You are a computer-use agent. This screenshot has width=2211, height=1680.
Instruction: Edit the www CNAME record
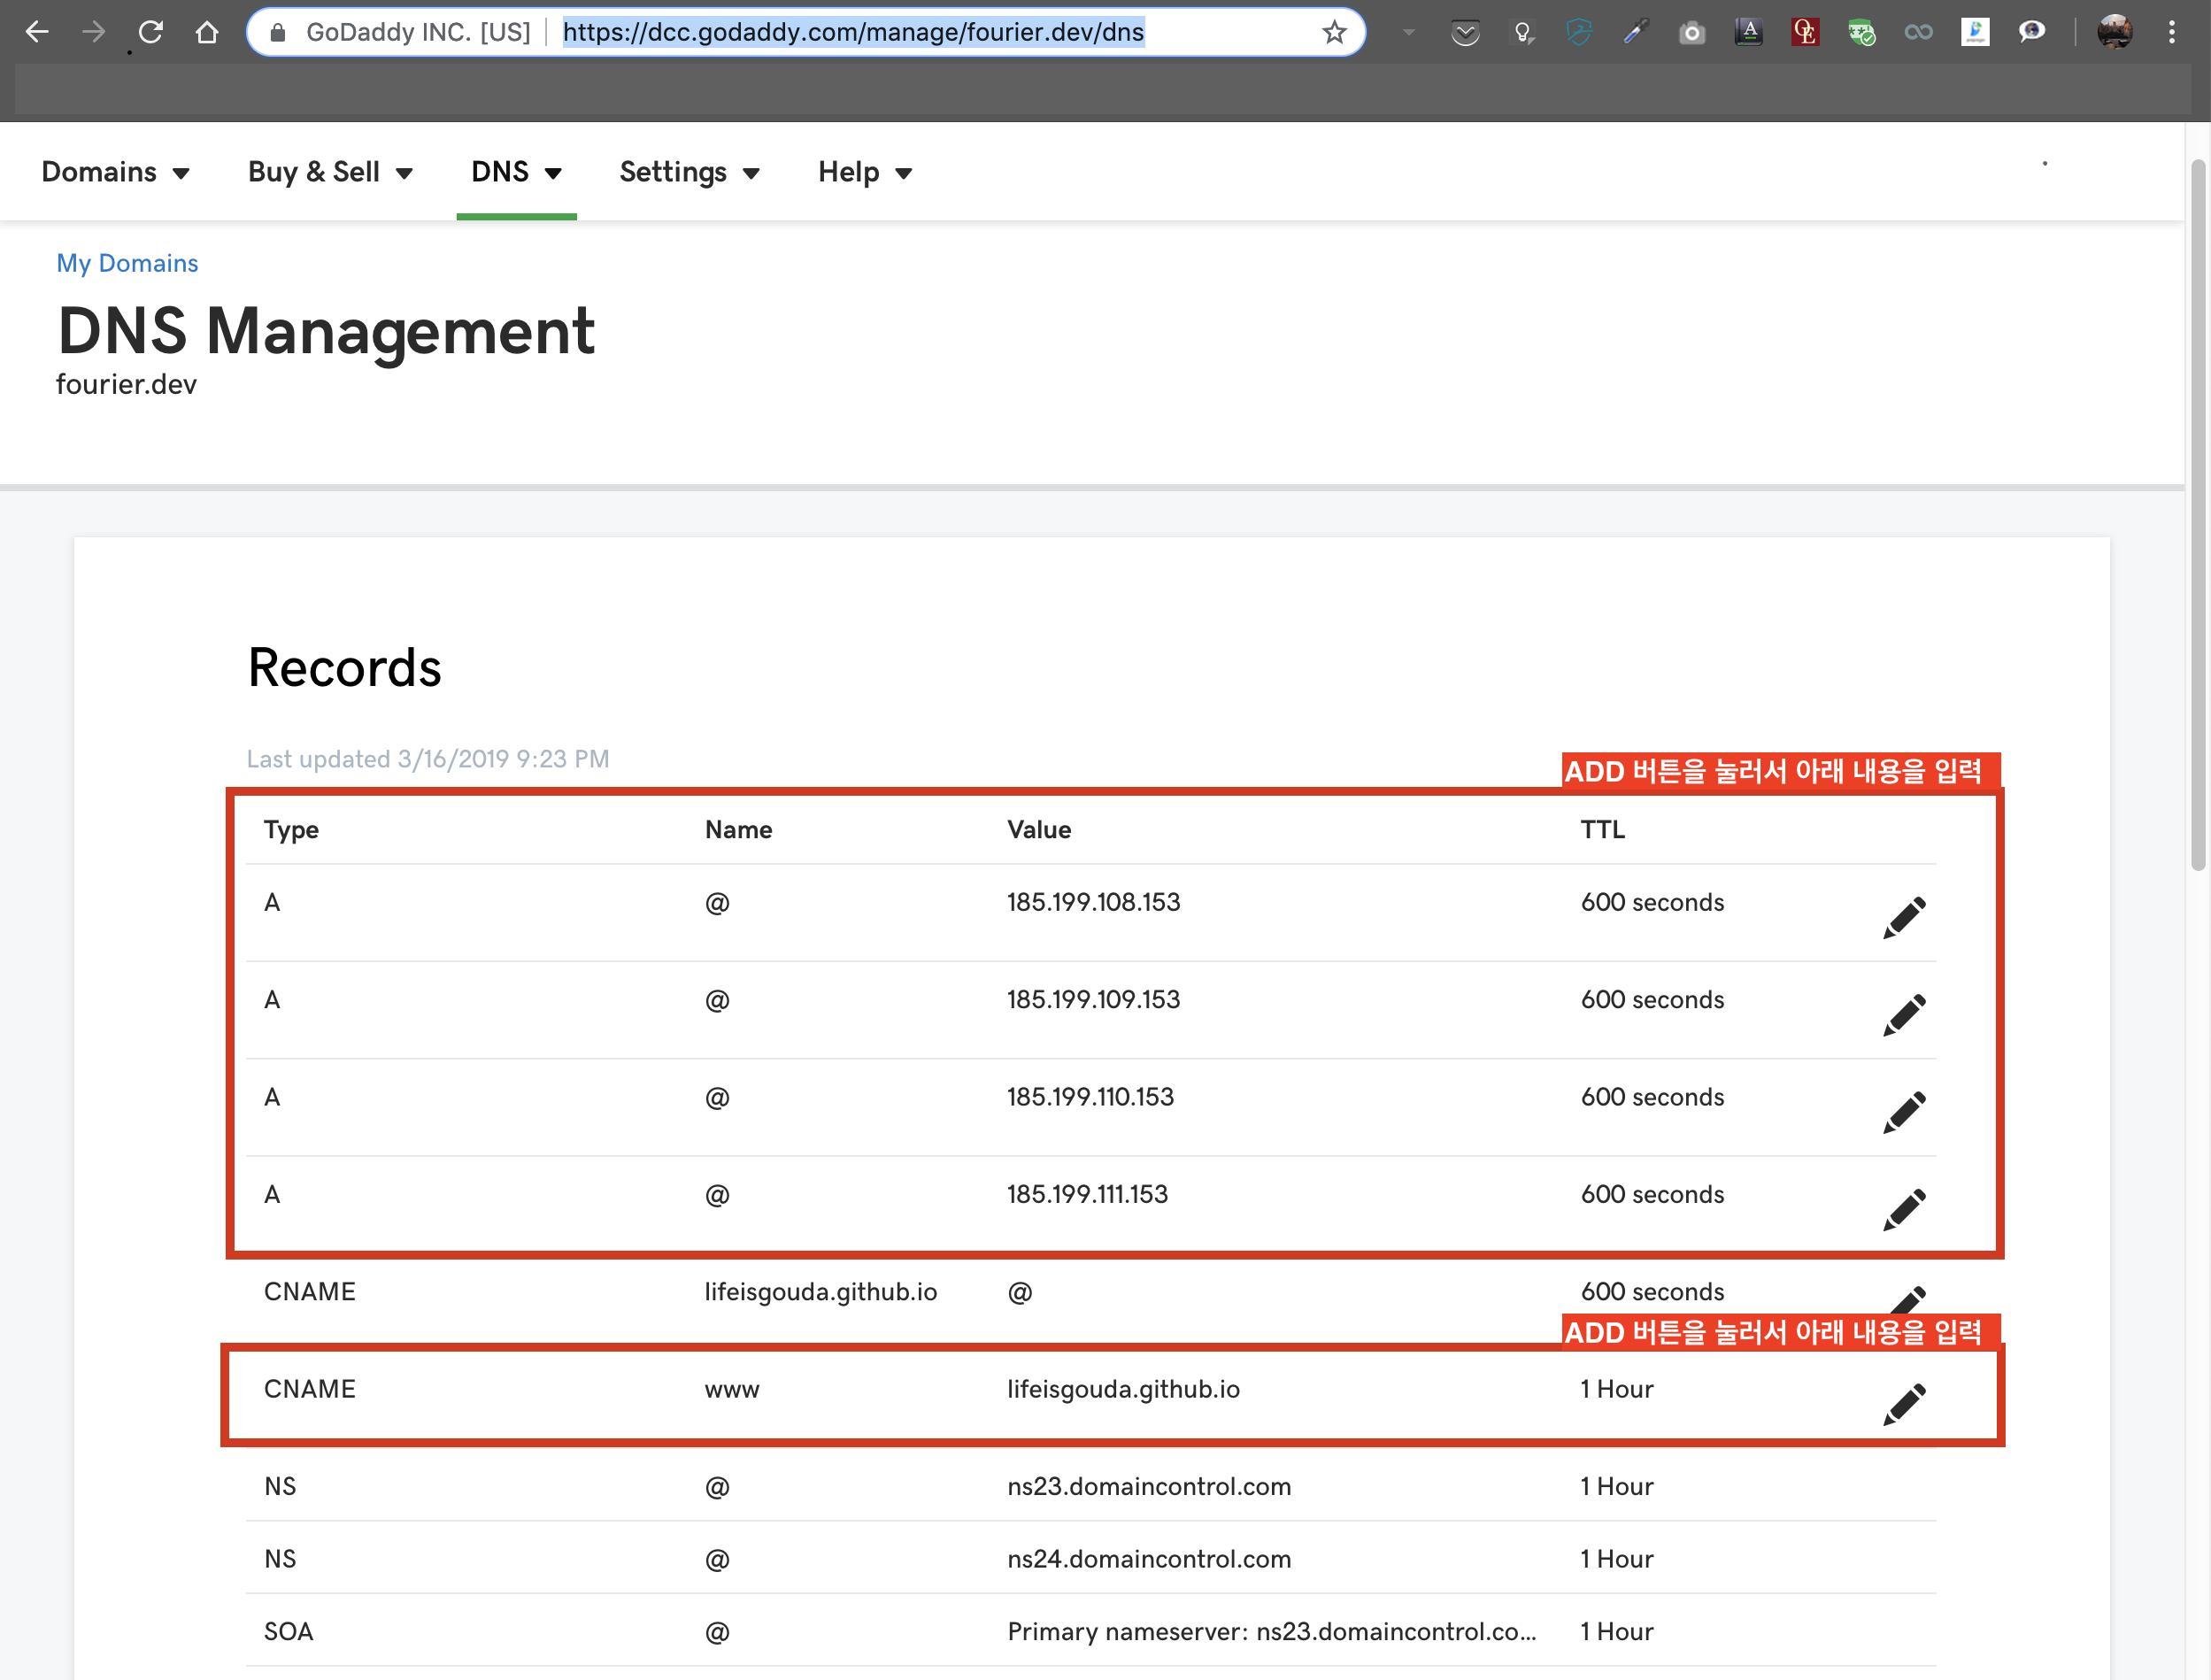tap(1903, 1404)
